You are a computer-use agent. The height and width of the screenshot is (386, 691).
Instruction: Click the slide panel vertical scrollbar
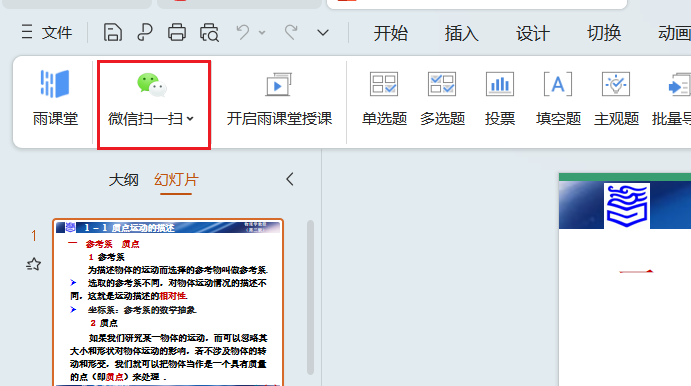tap(310, 297)
